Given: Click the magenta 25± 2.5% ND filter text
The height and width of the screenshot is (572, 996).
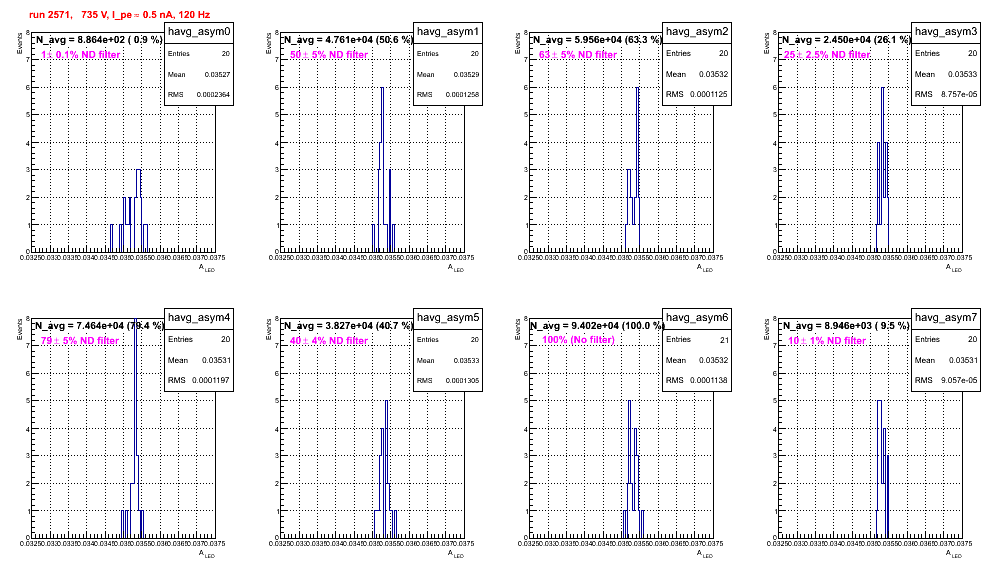Looking at the screenshot, I should click(x=827, y=55).
